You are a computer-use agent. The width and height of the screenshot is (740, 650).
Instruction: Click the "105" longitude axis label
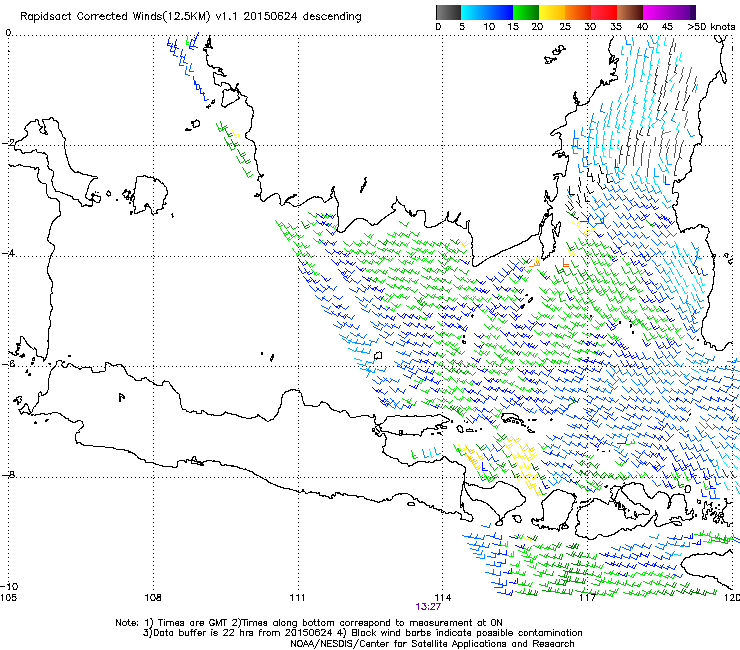tap(8, 598)
